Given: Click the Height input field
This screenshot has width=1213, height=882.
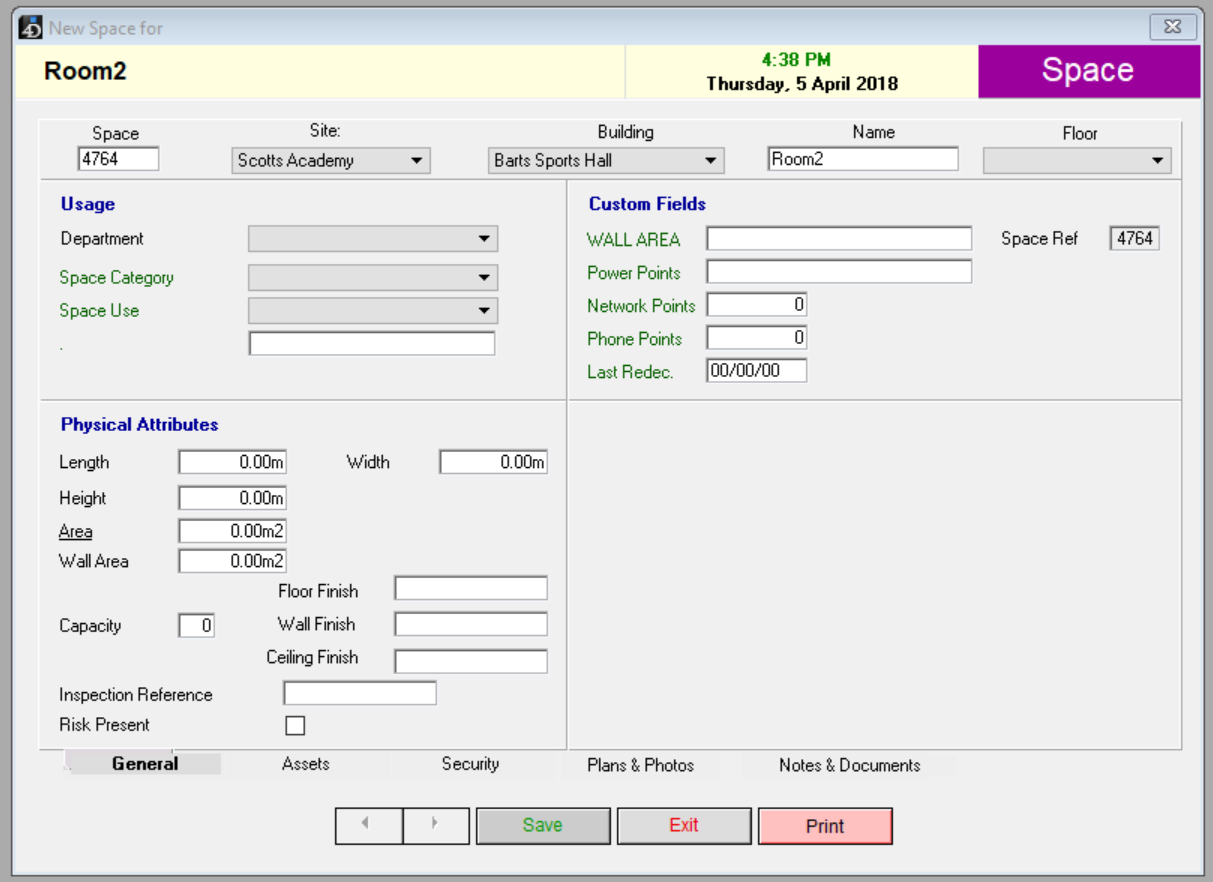Looking at the screenshot, I should click(233, 498).
